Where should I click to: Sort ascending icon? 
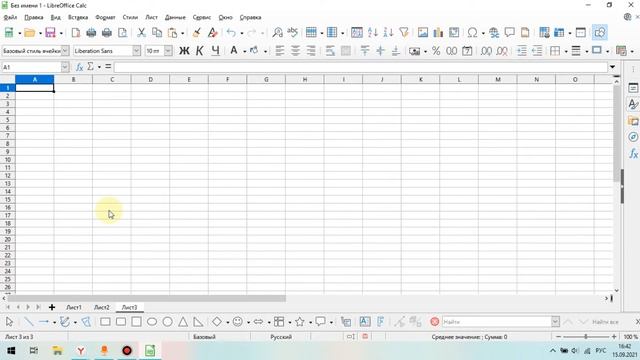tap(372, 33)
